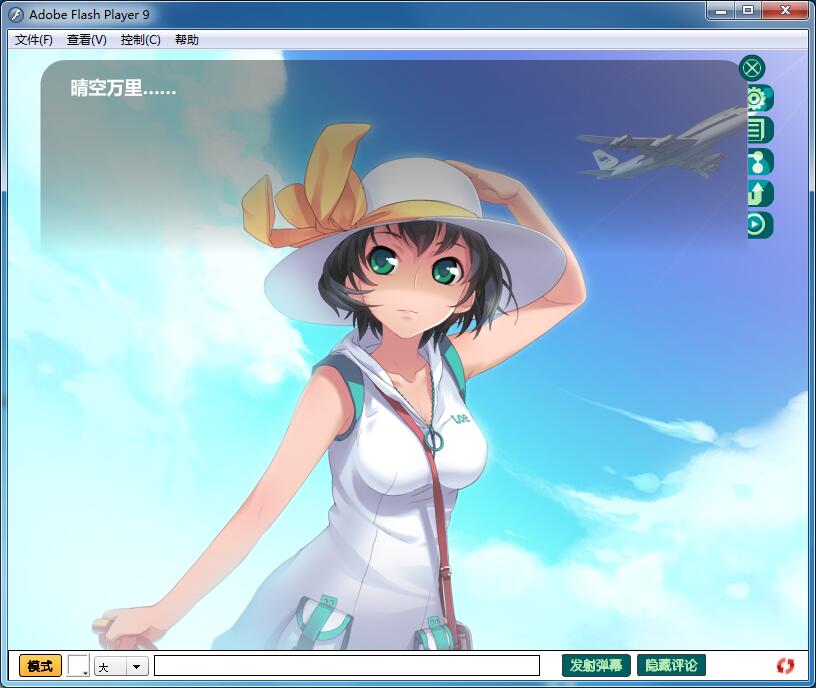Focus the danmaku comment text field

pos(347,666)
